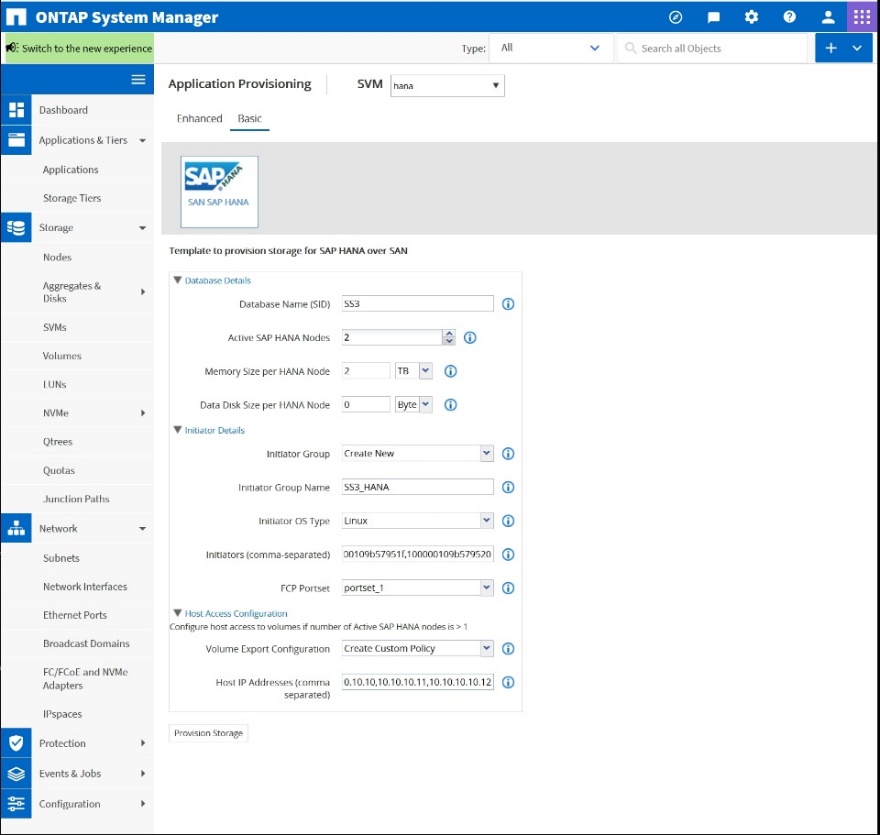The height and width of the screenshot is (835, 880).
Task: Open dropdown arrow next to plus button
Action: [x=858, y=48]
